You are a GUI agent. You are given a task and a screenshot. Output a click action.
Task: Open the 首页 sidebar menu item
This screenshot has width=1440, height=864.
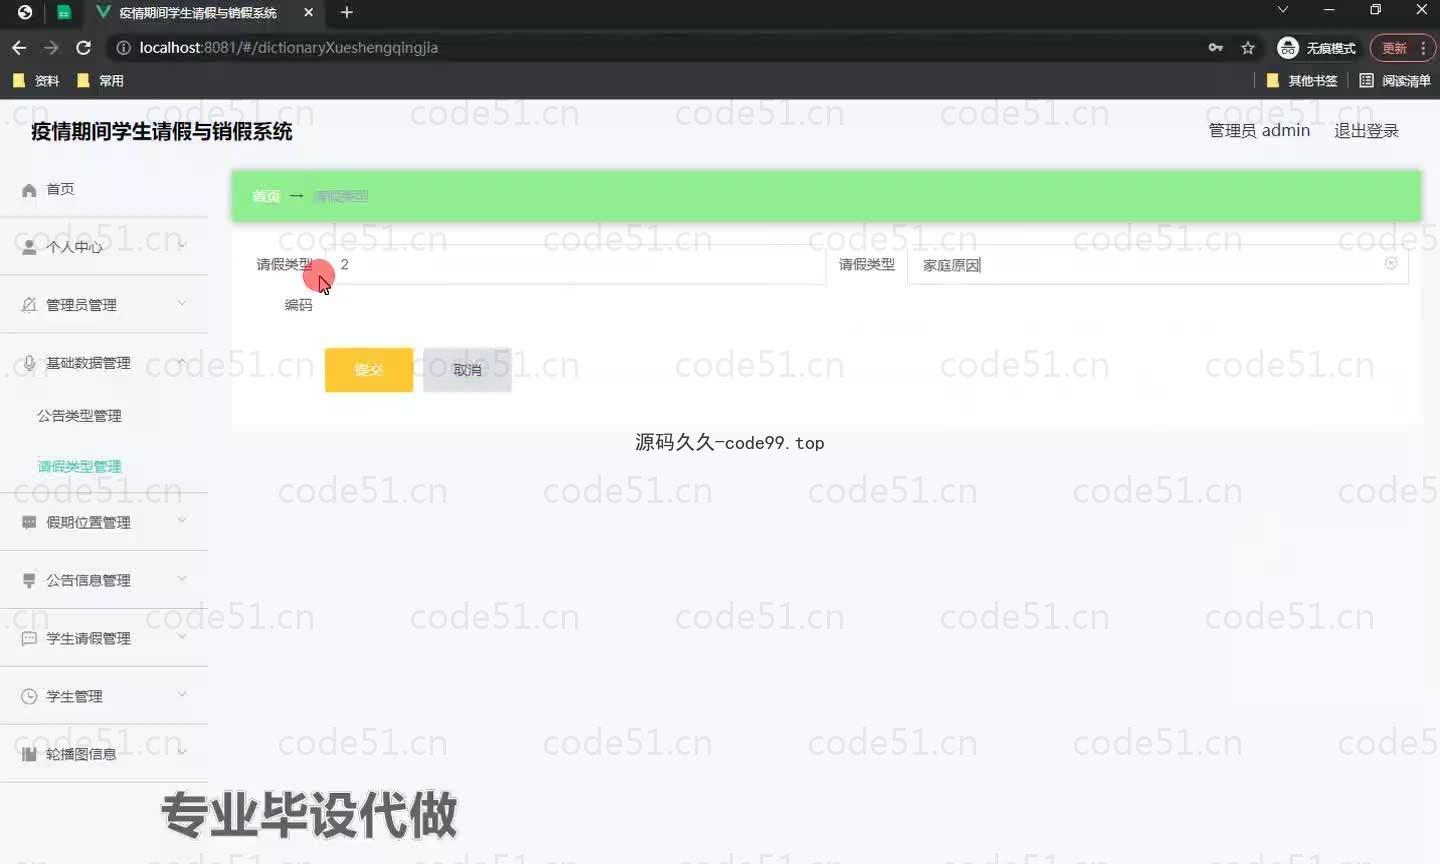pyautogui.click(x=104, y=189)
